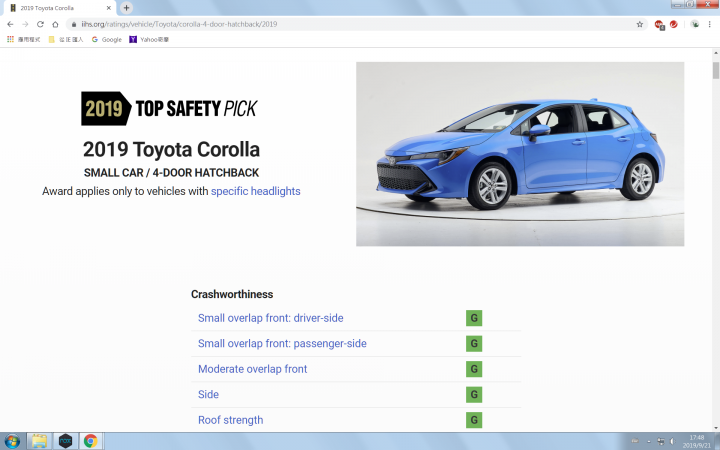Open the specific headlights link
This screenshot has width=720, height=450.
click(x=255, y=191)
